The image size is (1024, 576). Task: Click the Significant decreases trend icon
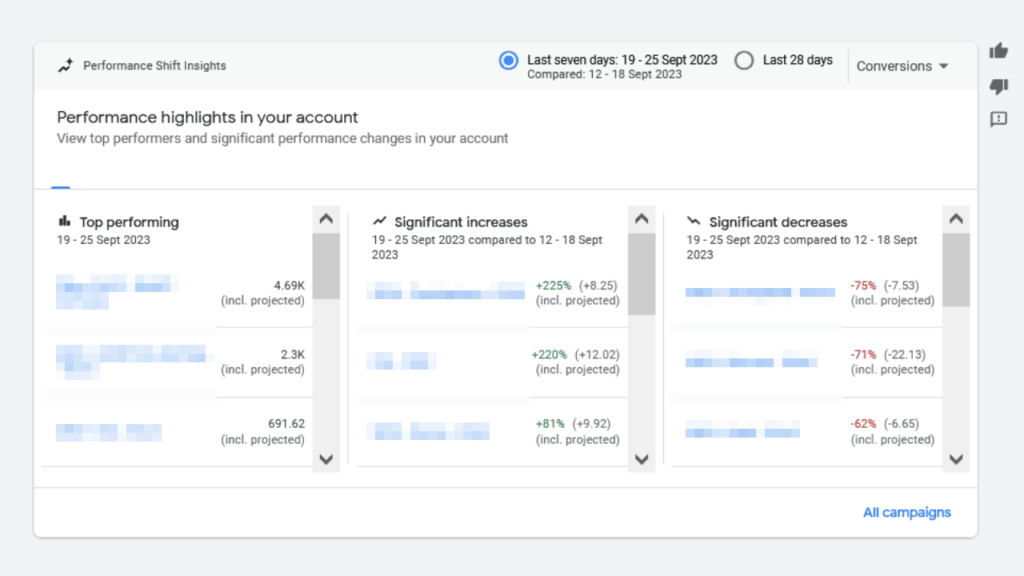pyautogui.click(x=692, y=221)
